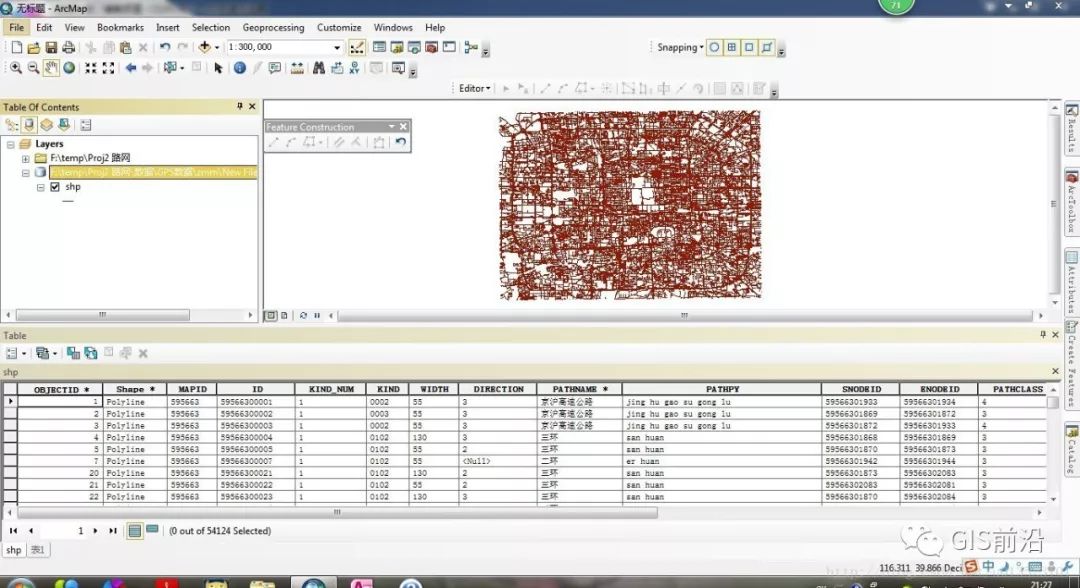Open the map scale dropdown
The width and height of the screenshot is (1080, 588).
337,48
